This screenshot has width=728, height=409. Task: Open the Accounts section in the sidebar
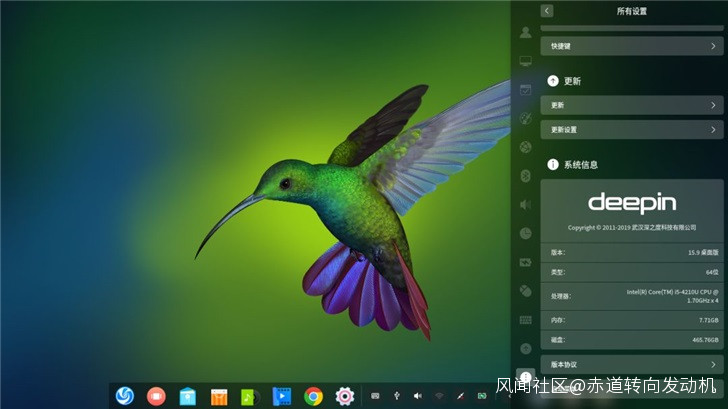526,32
